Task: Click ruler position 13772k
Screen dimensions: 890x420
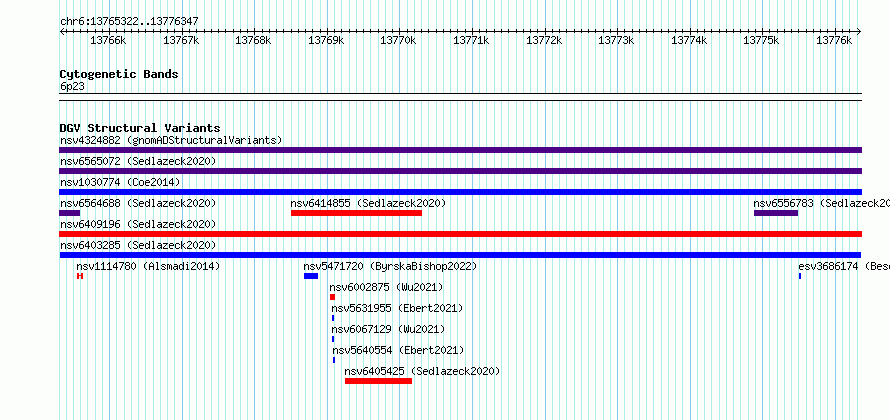Action: pos(544,40)
